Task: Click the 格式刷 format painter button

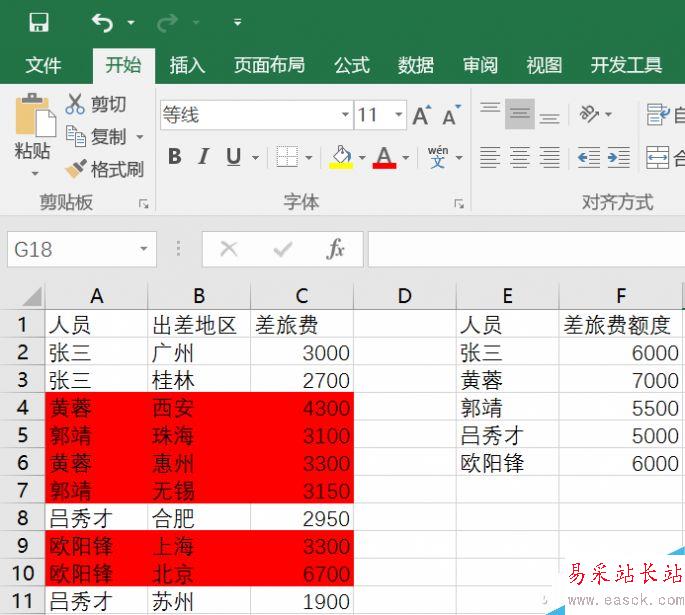Action: (x=104, y=169)
